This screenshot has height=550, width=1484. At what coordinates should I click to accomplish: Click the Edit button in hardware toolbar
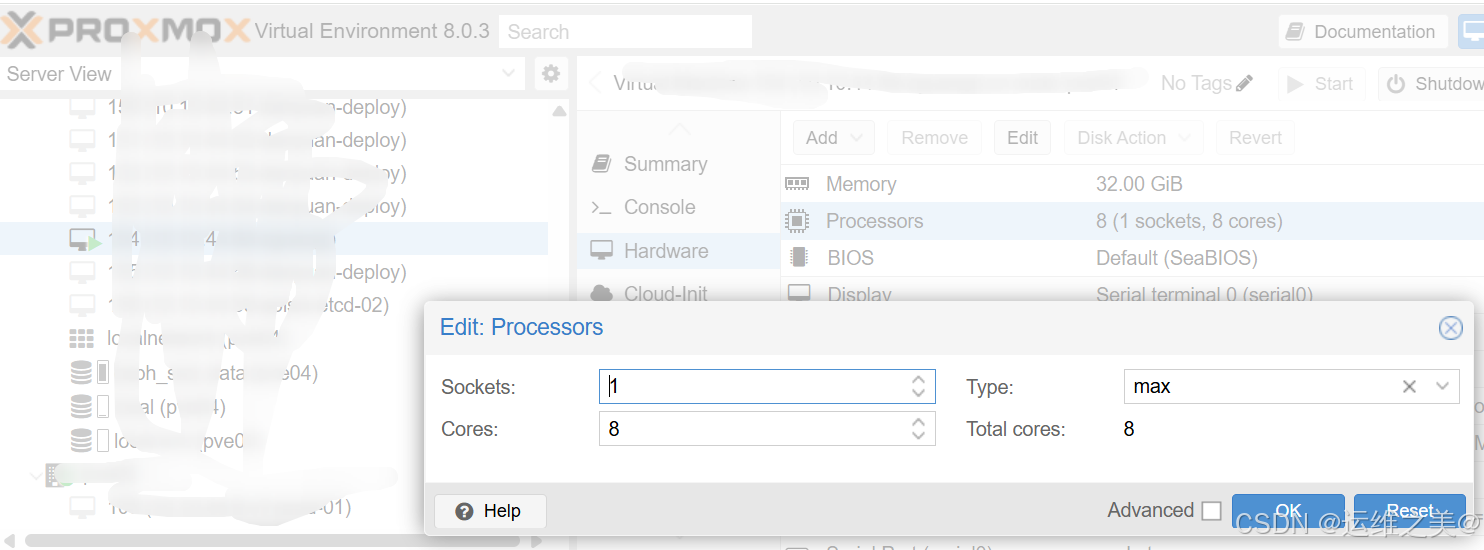coord(1022,138)
